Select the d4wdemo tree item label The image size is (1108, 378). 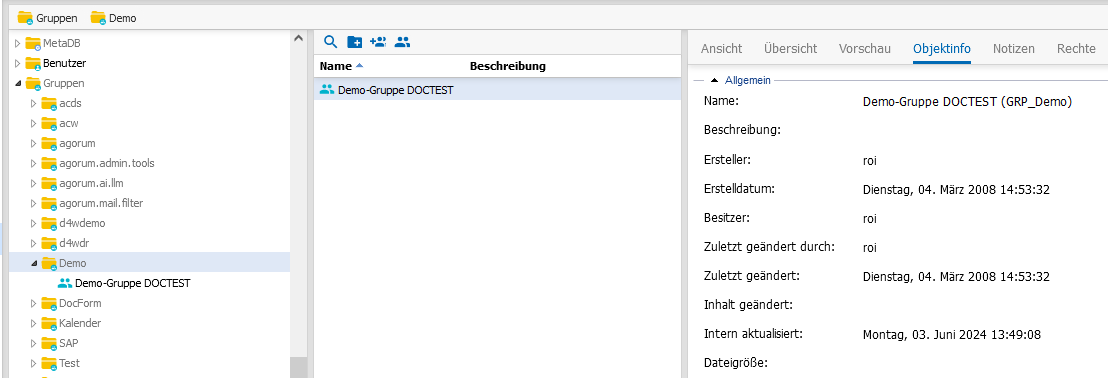pos(82,223)
